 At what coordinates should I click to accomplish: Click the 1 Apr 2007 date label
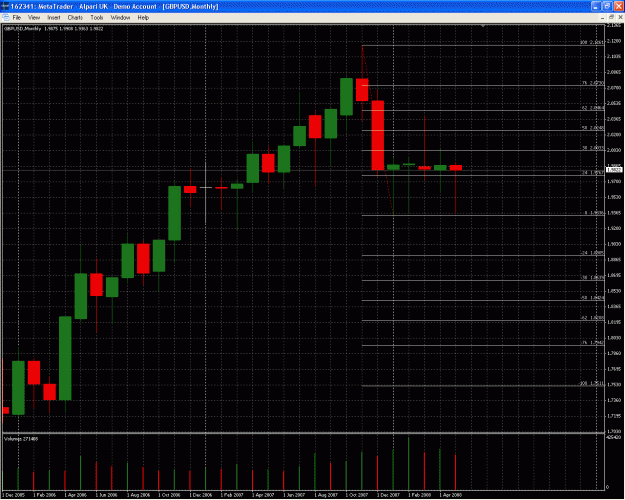(x=263, y=495)
